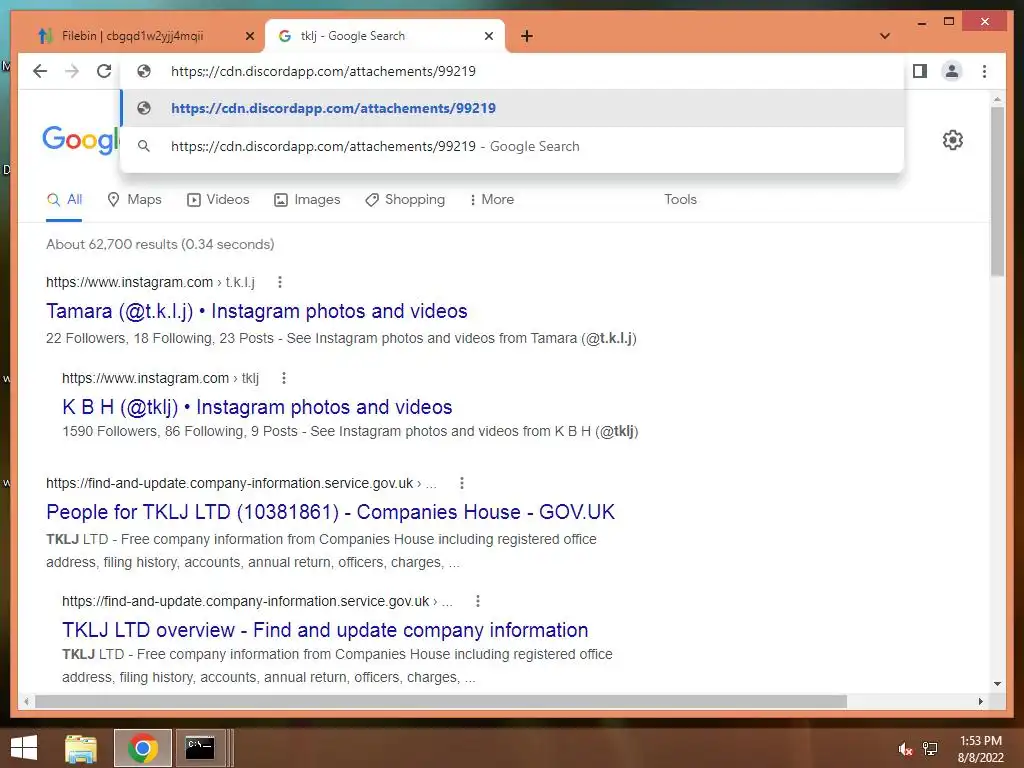Open options beside People for TKLJ LTD URL
This screenshot has height=768, width=1024.
tap(462, 483)
